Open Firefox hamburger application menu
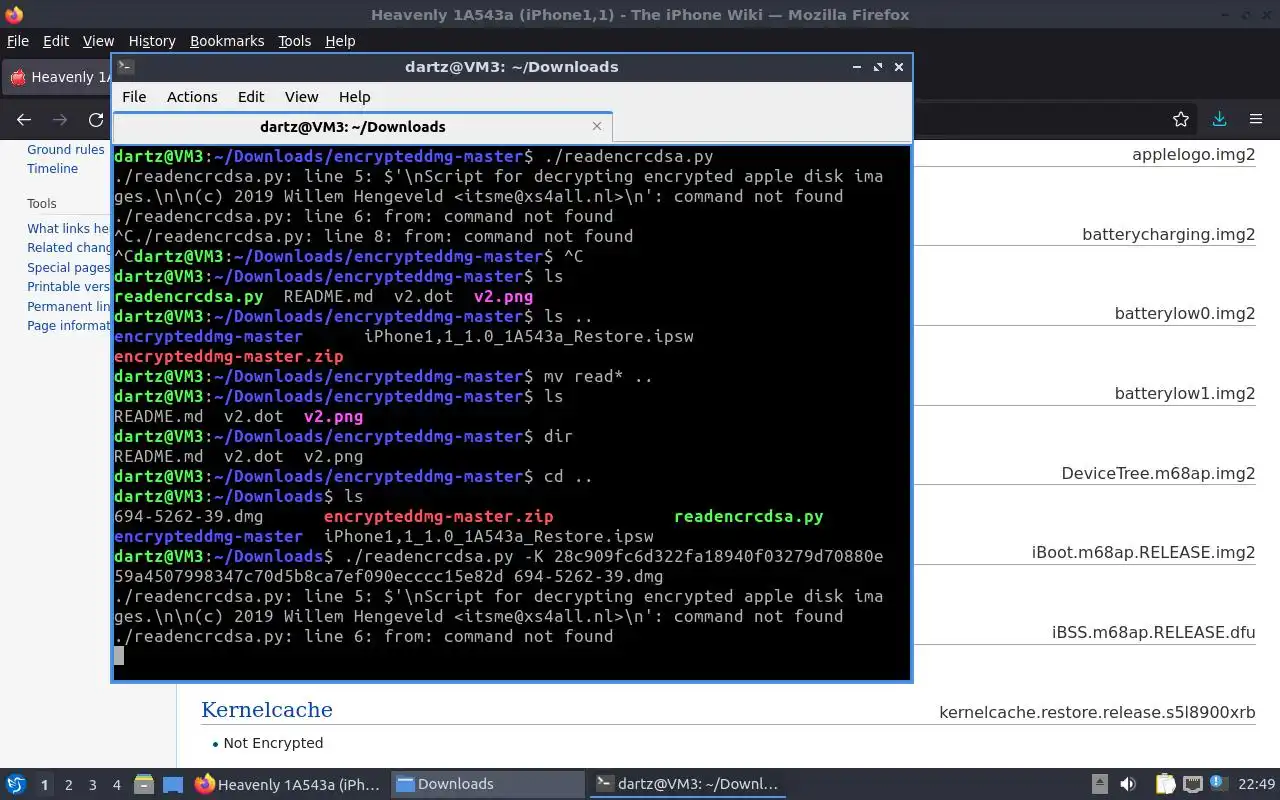 pos(1256,120)
